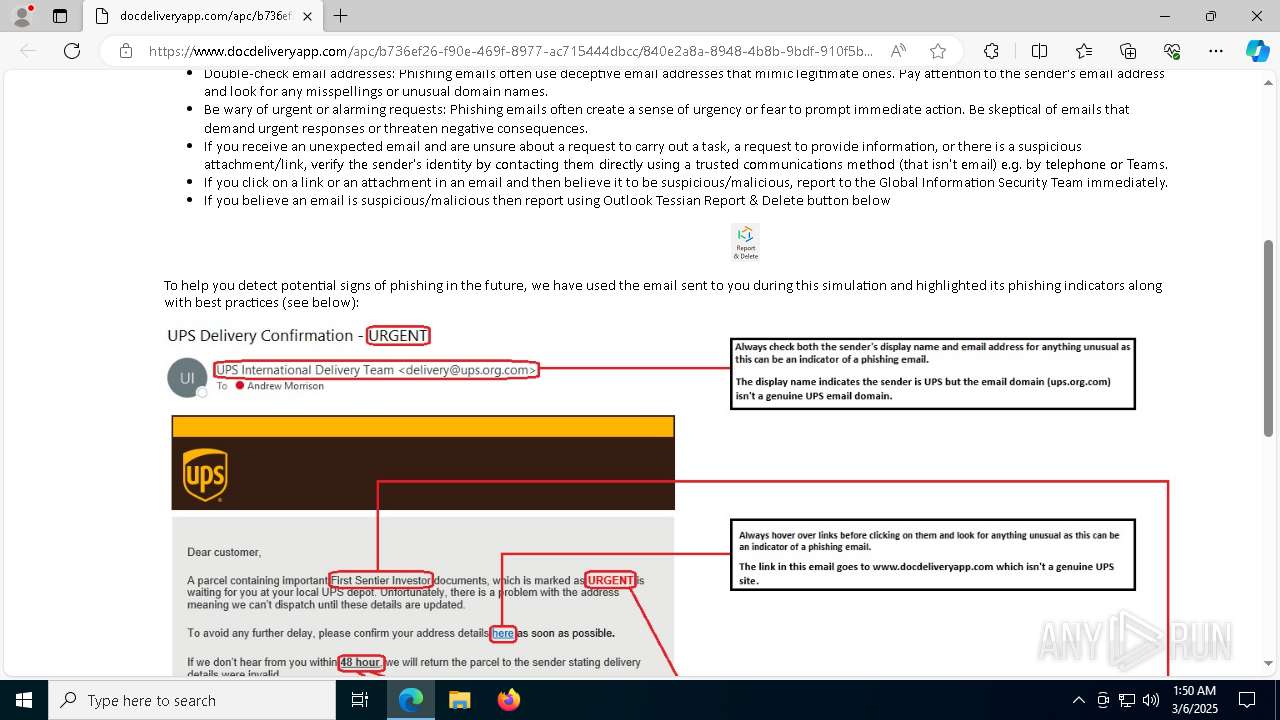This screenshot has width=1280, height=720.
Task: Click the back navigation arrow
Action: tap(28, 51)
